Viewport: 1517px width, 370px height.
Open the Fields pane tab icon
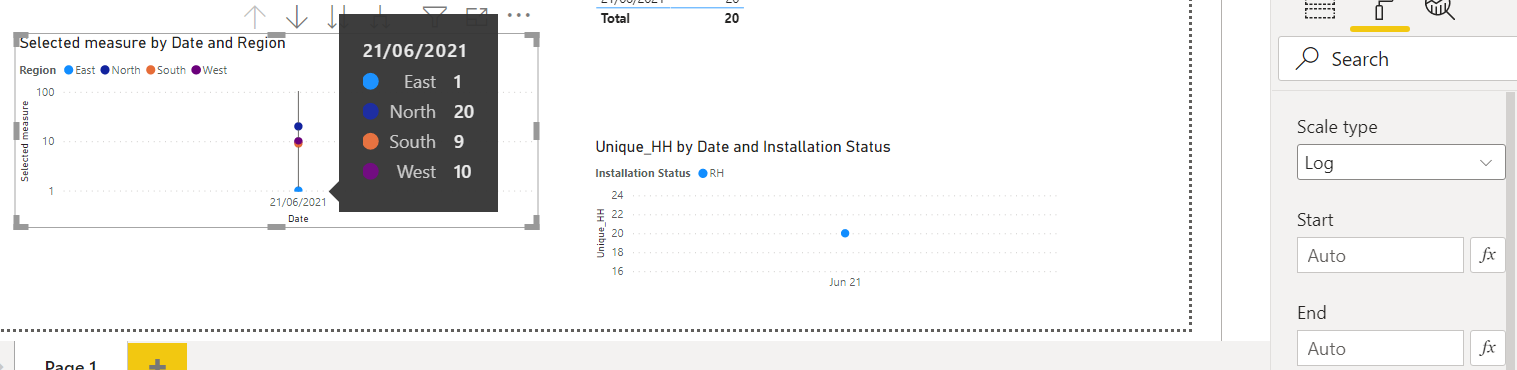[x=1320, y=10]
